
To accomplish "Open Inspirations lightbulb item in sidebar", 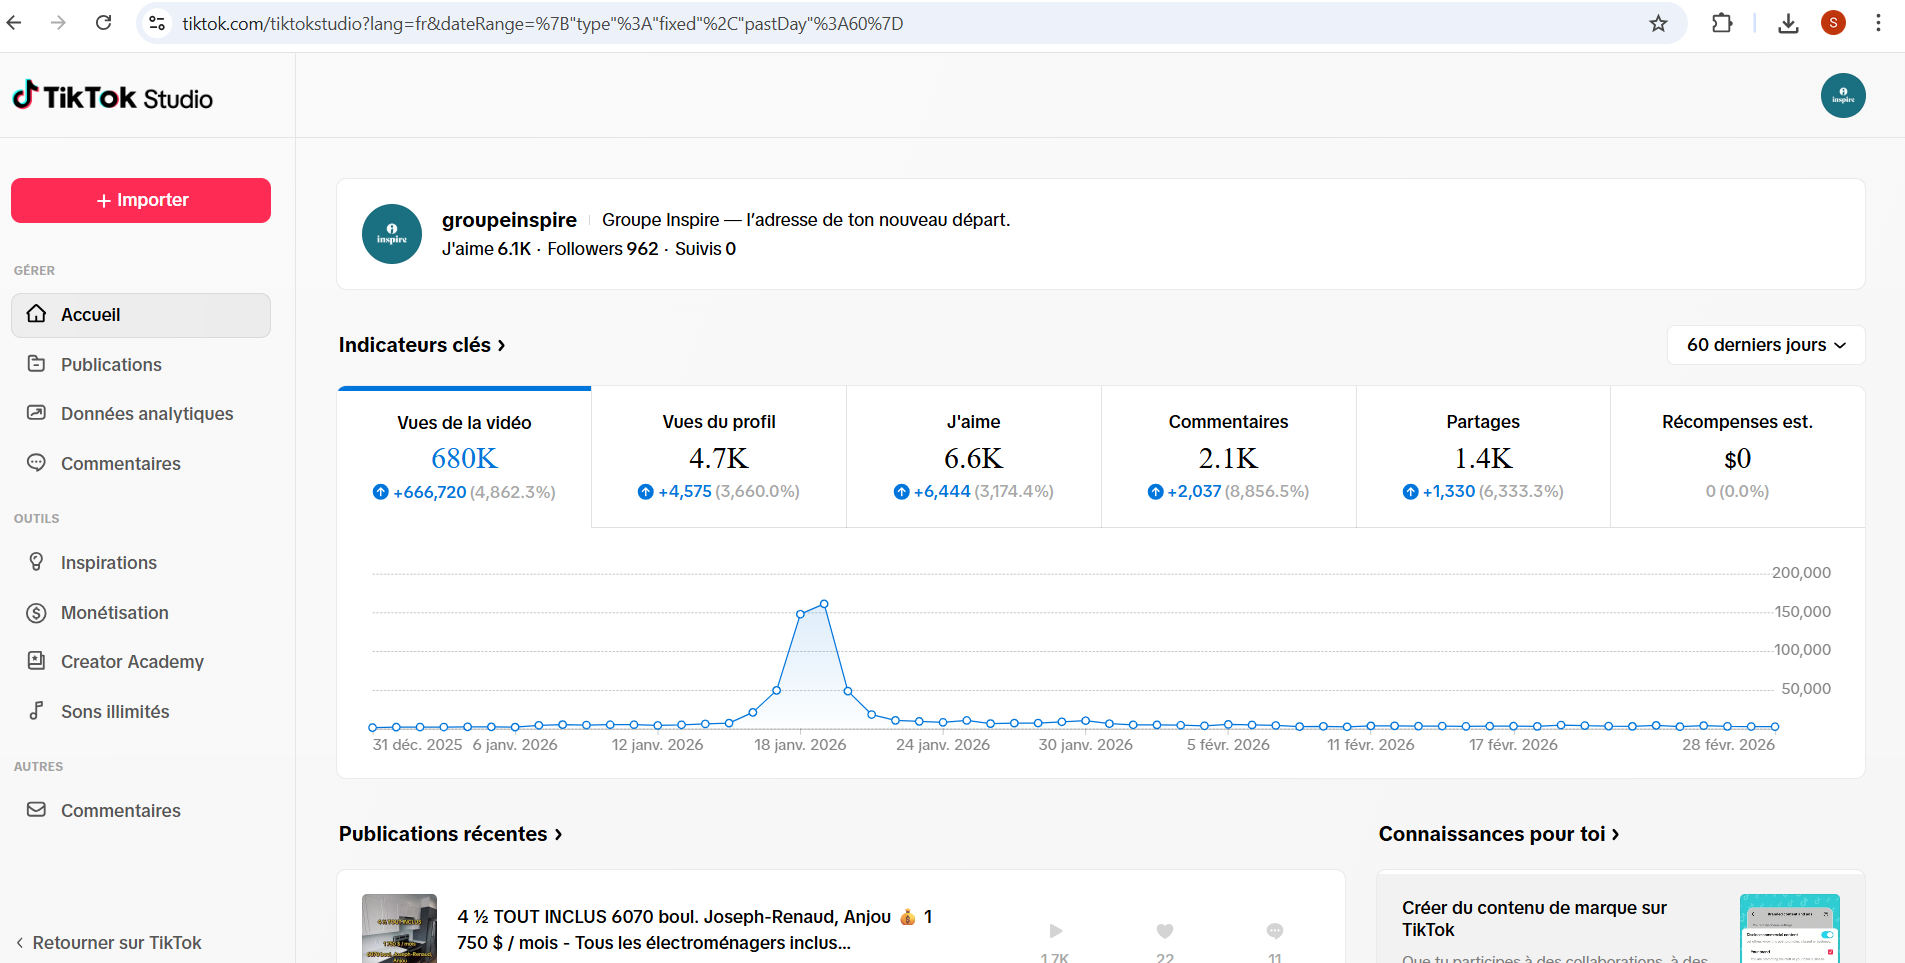I will point(108,563).
